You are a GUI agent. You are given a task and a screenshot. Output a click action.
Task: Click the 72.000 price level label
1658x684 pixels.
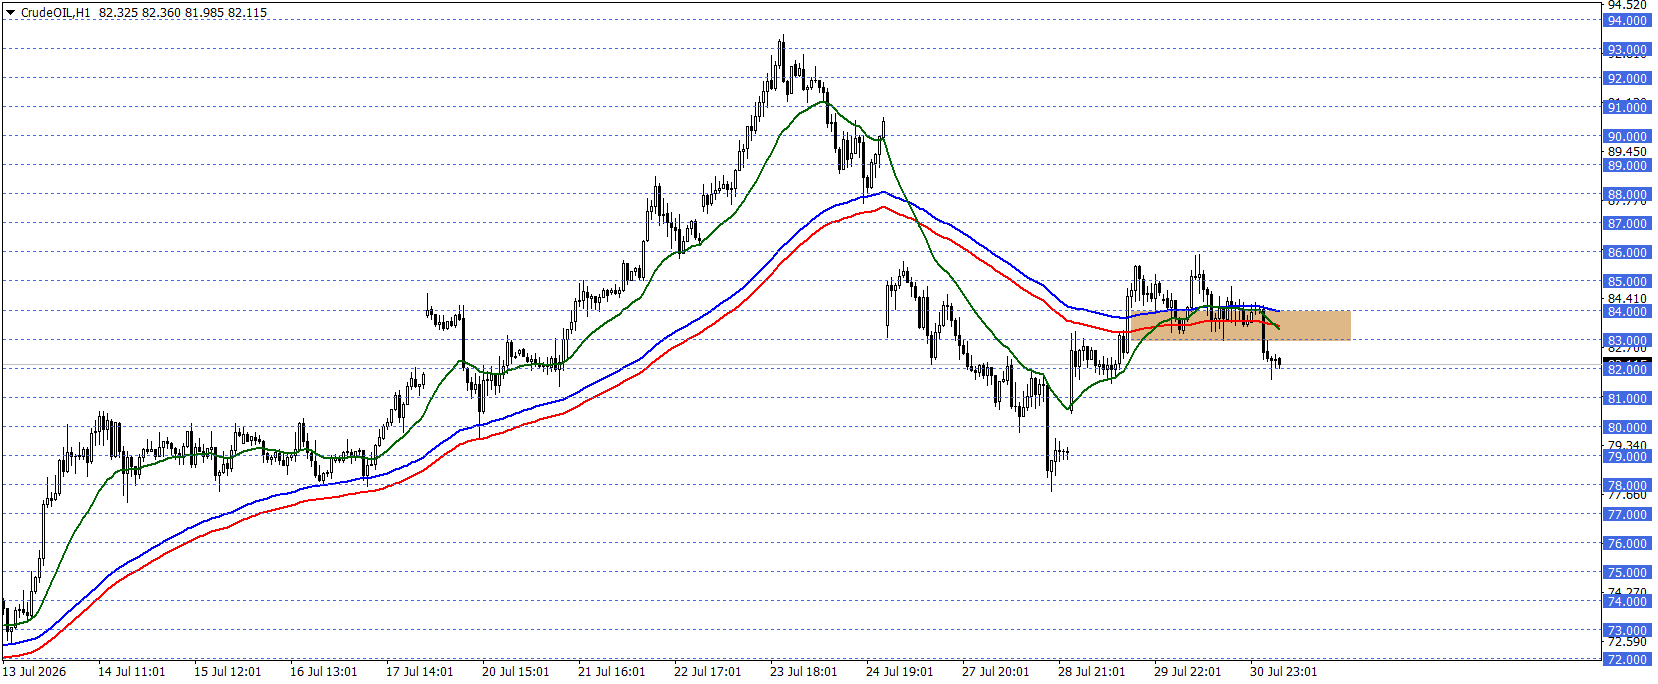pyautogui.click(x=1627, y=660)
